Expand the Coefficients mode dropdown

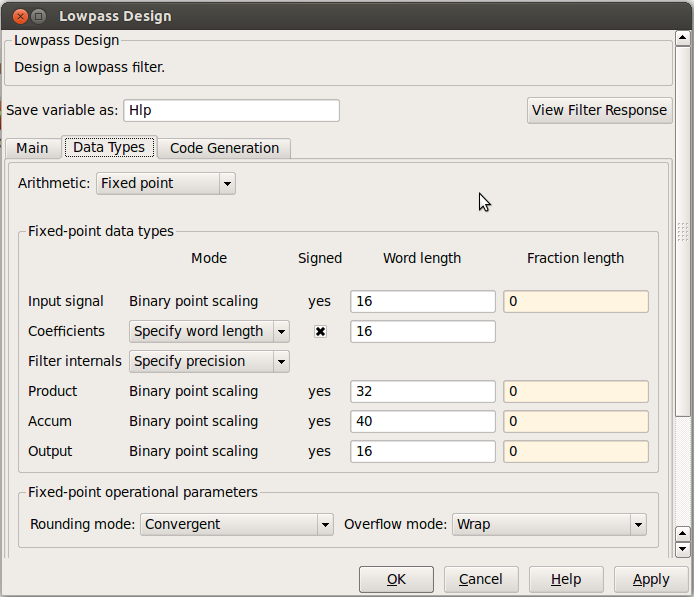[x=209, y=331]
